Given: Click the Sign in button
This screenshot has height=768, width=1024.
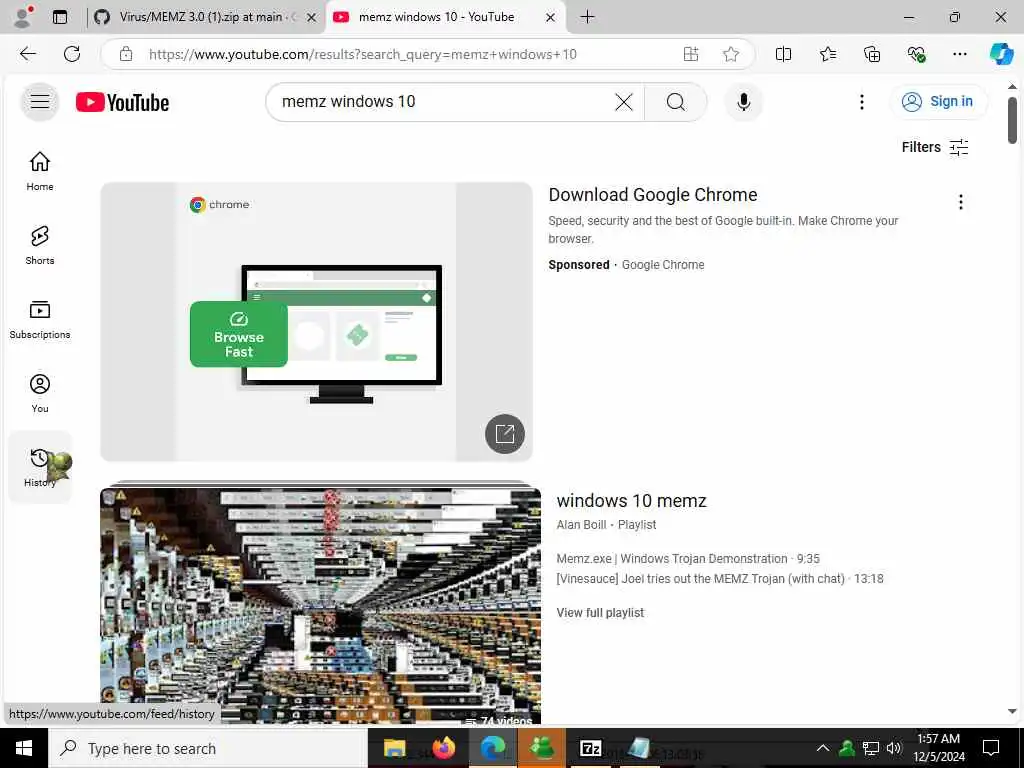Looking at the screenshot, I should click(938, 102).
